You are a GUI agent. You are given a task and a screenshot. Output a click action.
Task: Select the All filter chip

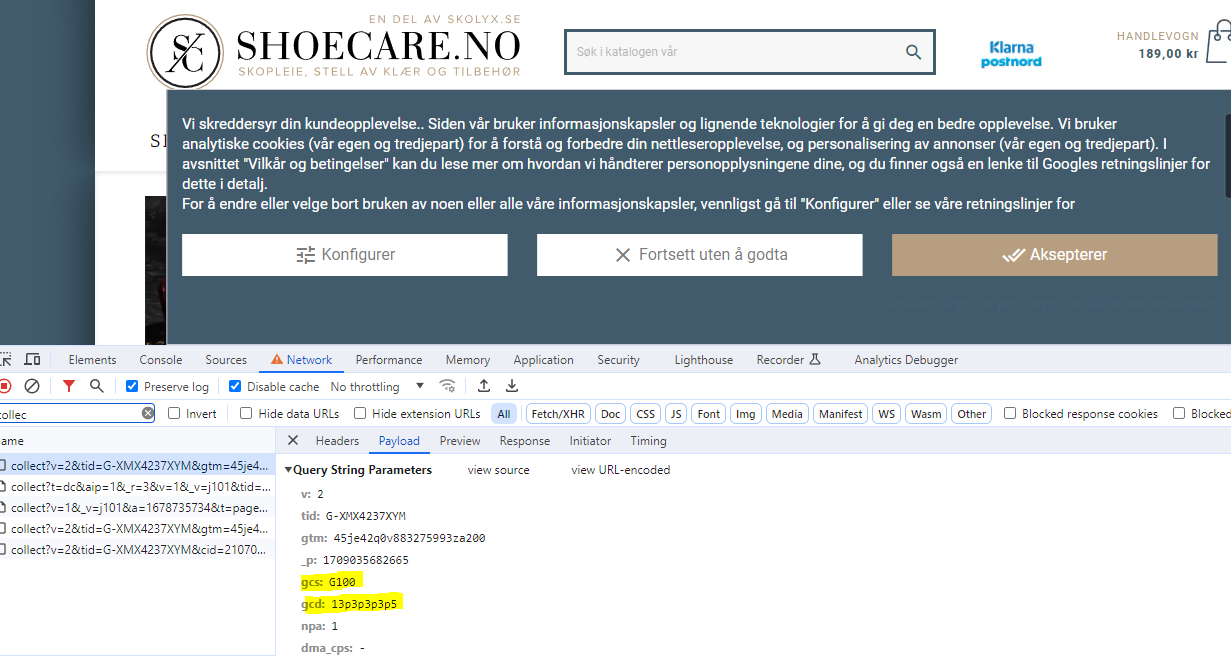[504, 414]
